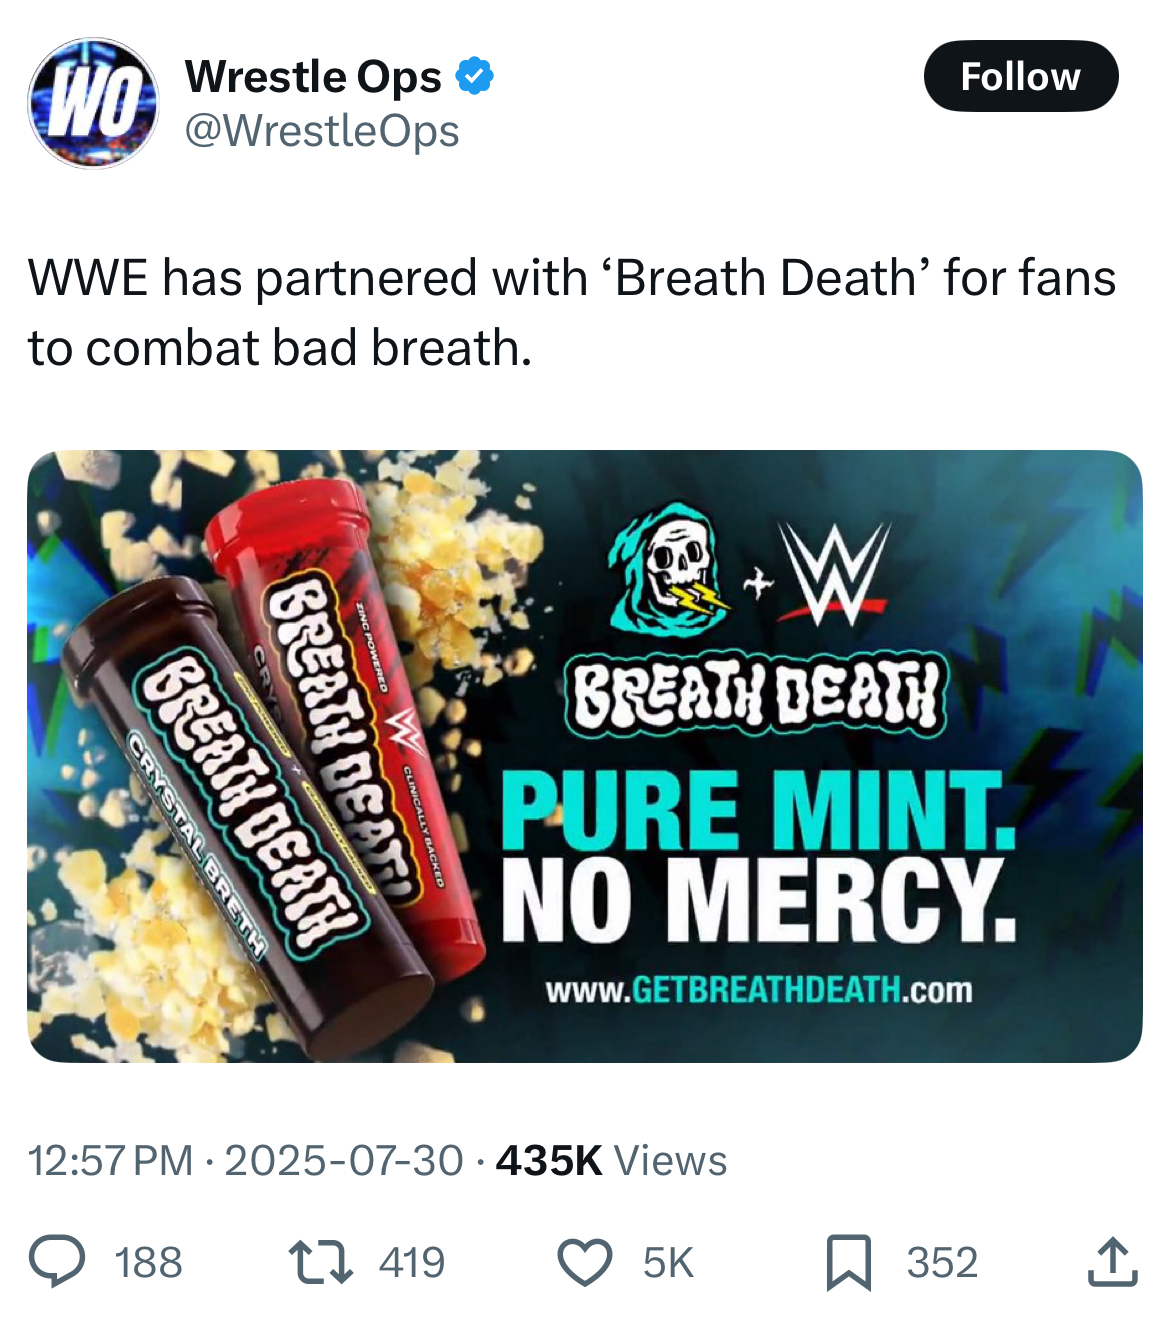The width and height of the screenshot is (1170, 1324).
Task: Click the 419 reposts count
Action: coord(412,1262)
